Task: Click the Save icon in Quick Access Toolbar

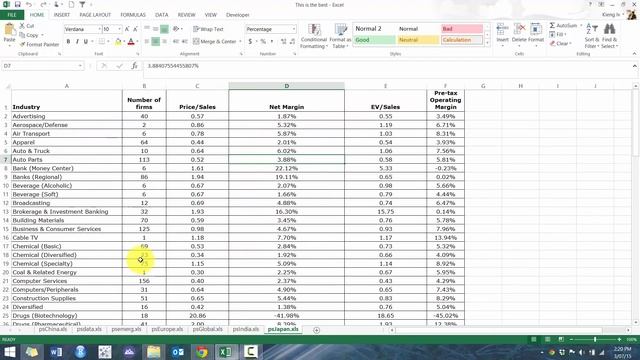Action: coord(18,4)
